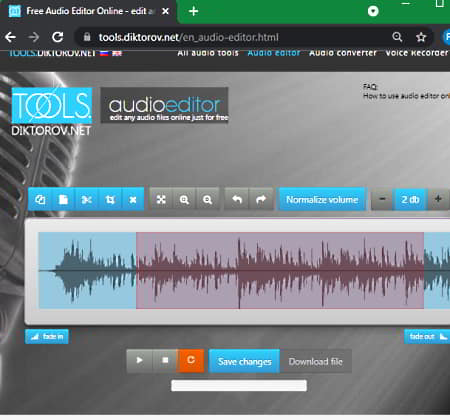The image size is (450, 420).
Task: Redo the last undone edit
Action: tap(261, 199)
